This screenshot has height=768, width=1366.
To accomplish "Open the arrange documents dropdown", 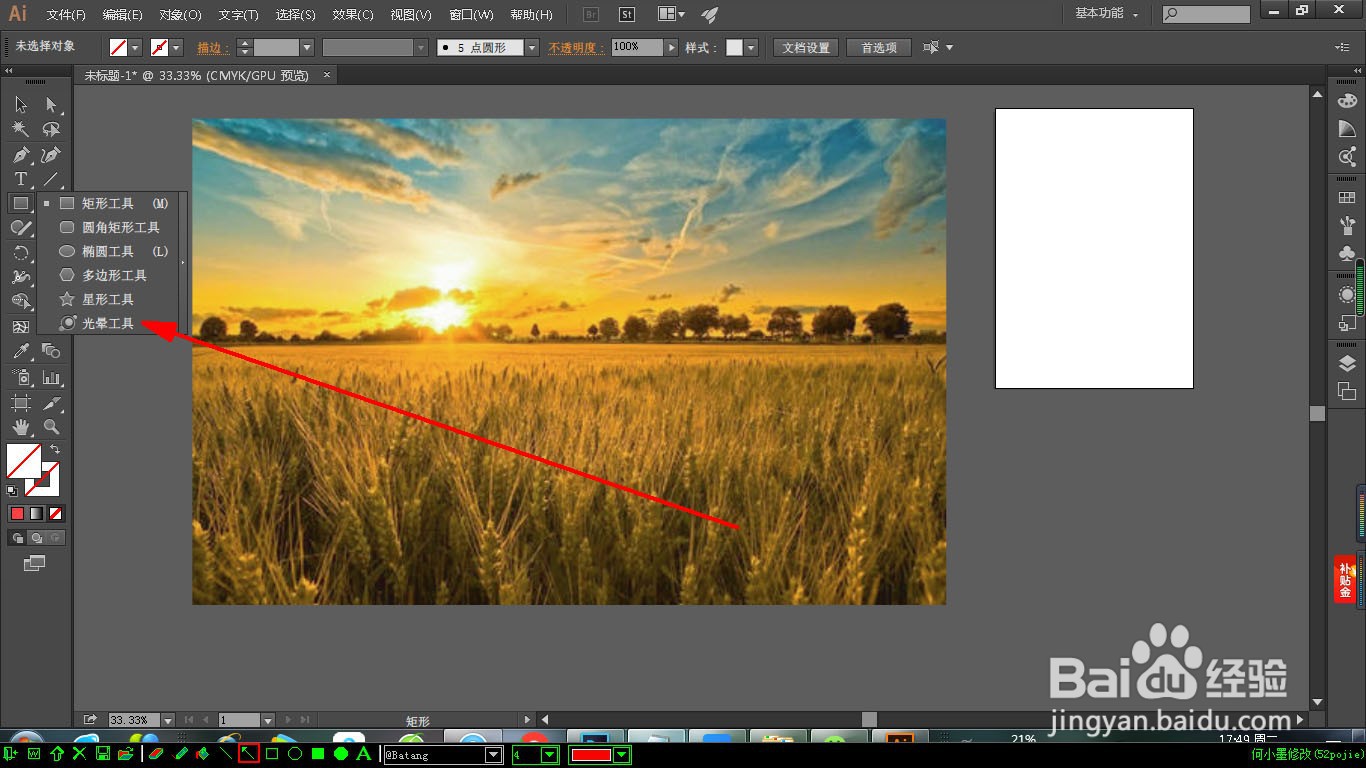I will (x=672, y=14).
